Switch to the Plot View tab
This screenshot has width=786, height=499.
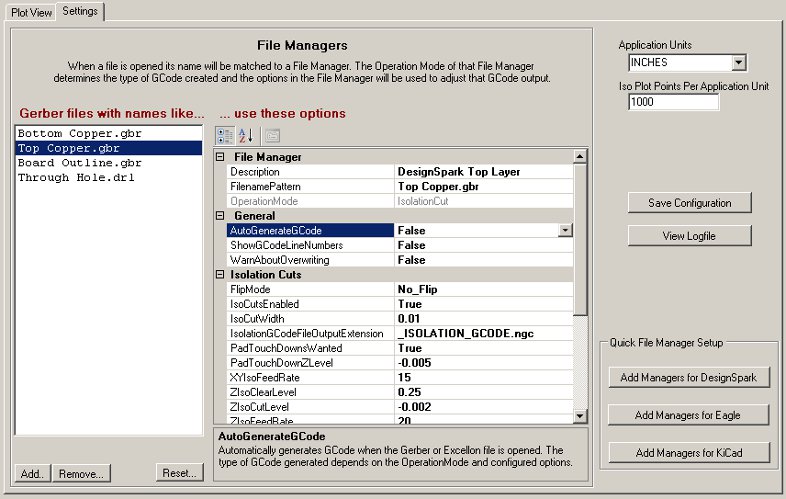[31, 11]
